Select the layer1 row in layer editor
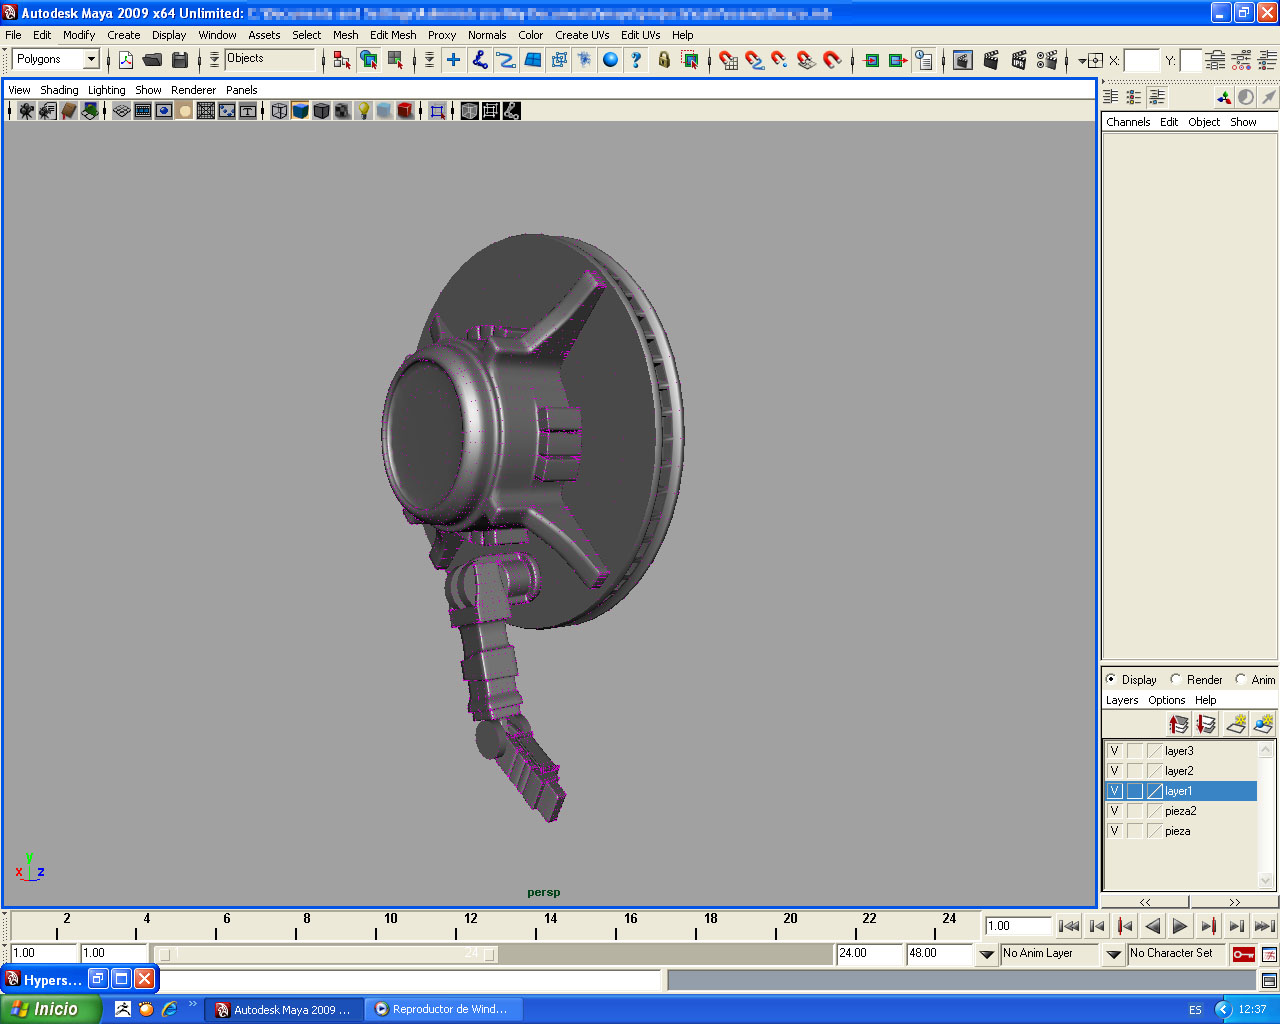Image resolution: width=1280 pixels, height=1024 pixels. click(x=1180, y=791)
